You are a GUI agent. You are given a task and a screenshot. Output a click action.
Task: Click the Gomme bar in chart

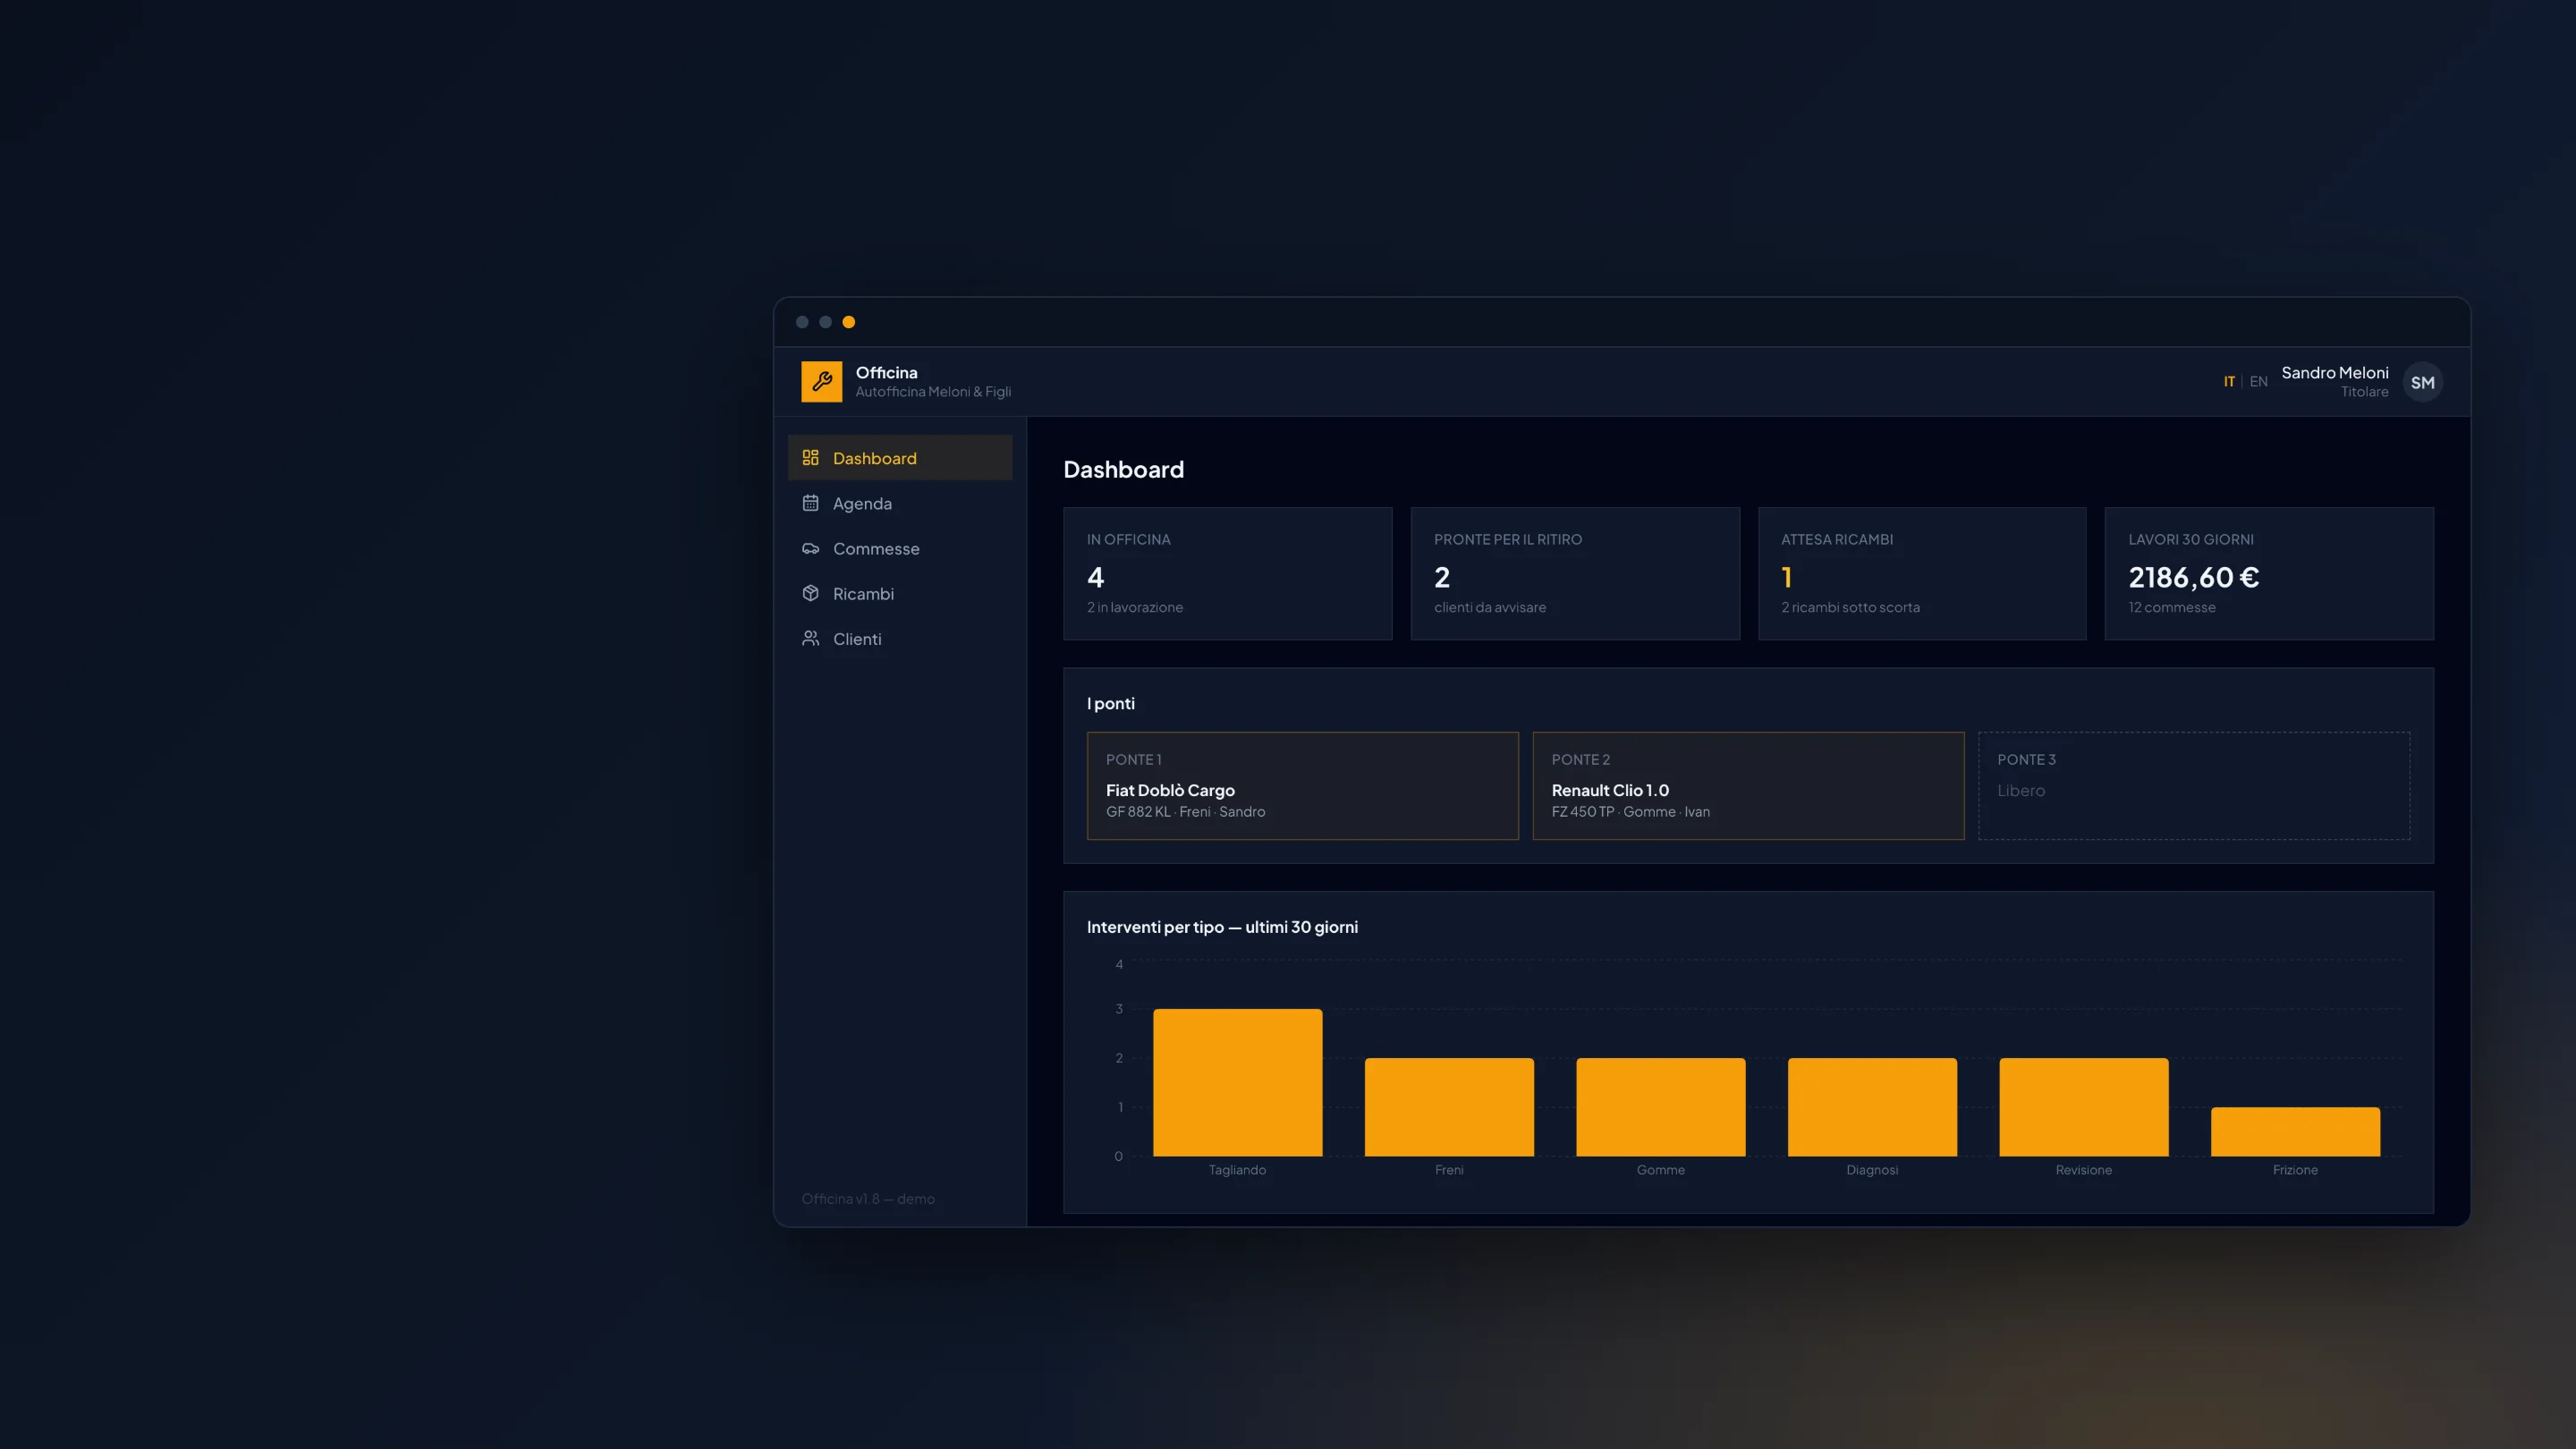coord(1660,1107)
